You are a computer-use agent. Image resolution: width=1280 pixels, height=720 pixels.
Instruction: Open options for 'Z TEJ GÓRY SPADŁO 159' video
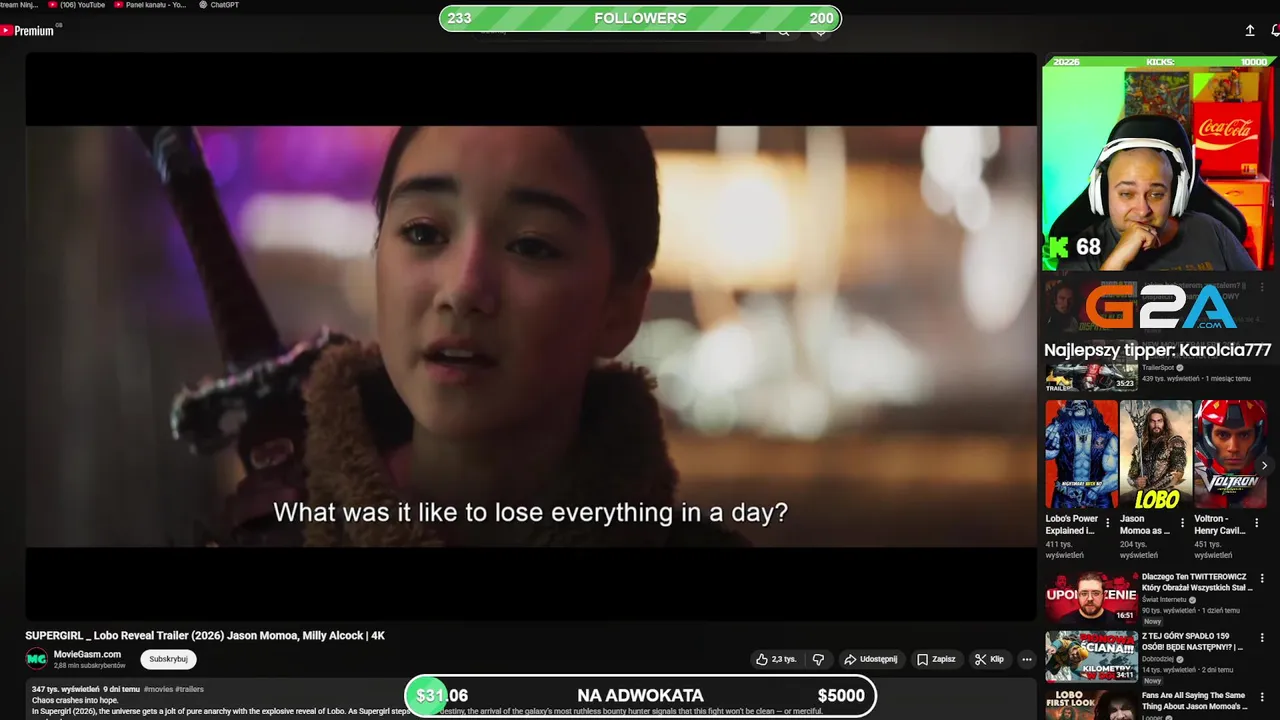click(x=1262, y=637)
